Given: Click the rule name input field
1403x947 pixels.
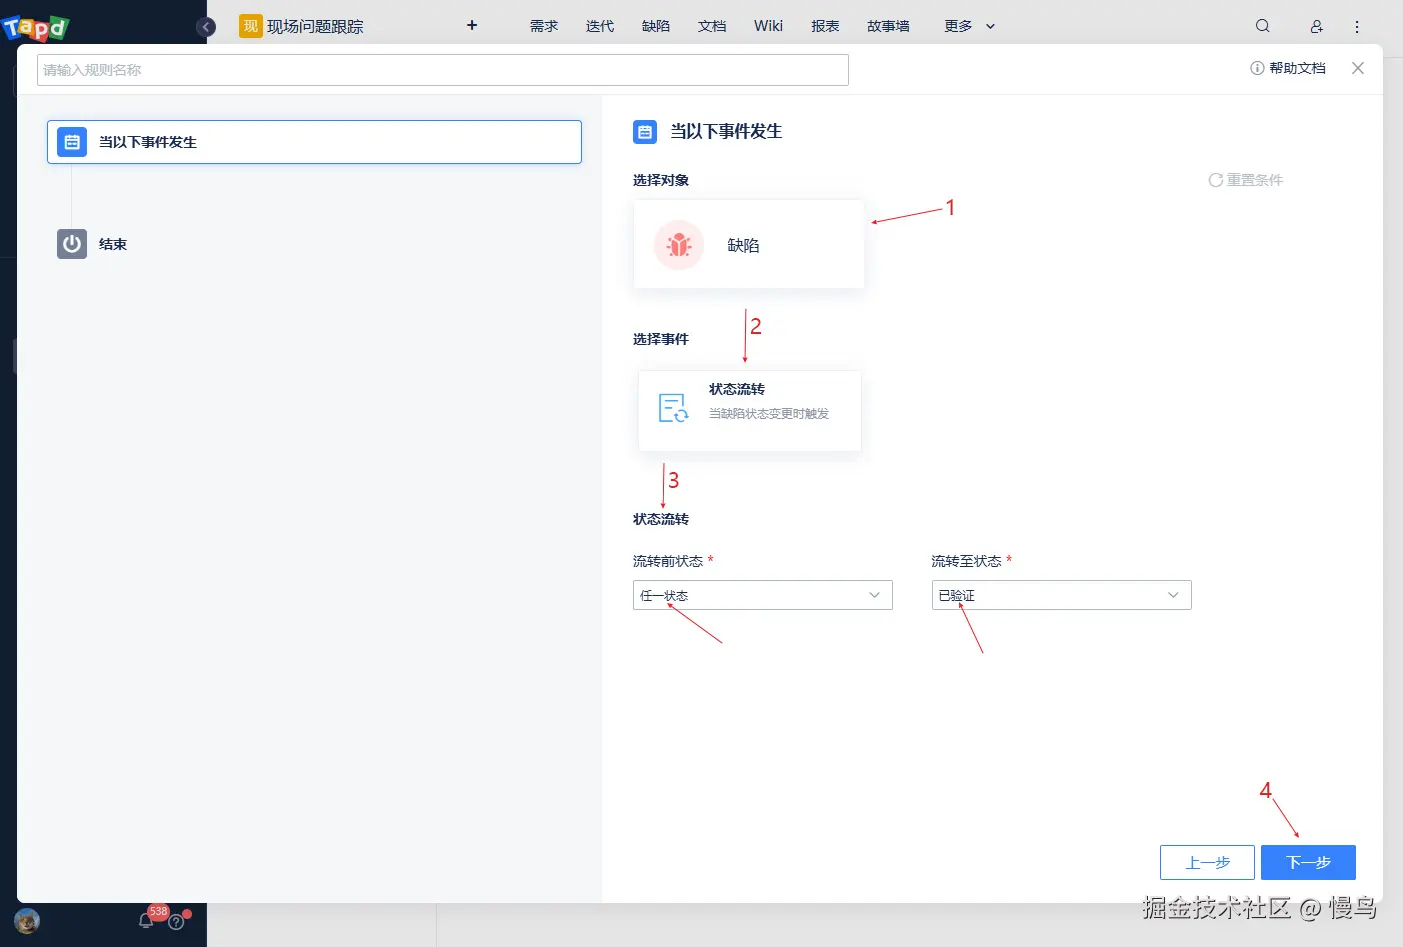Looking at the screenshot, I should 443,70.
